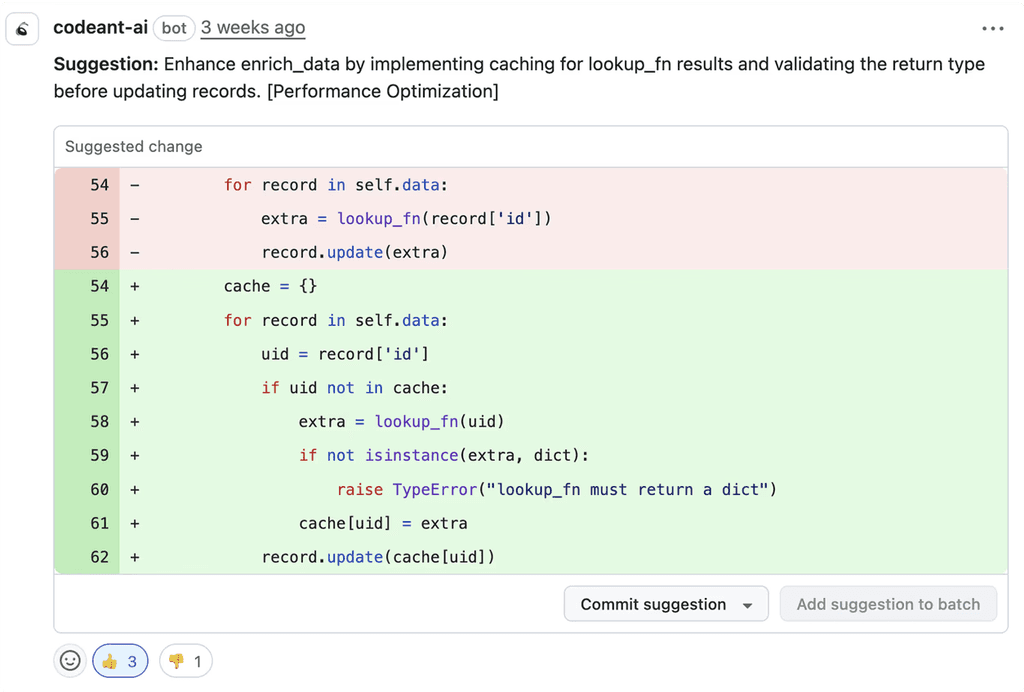Image resolution: width=1024 pixels, height=692 pixels.
Task: Click the codeant-ai avatar icon
Action: point(22,29)
